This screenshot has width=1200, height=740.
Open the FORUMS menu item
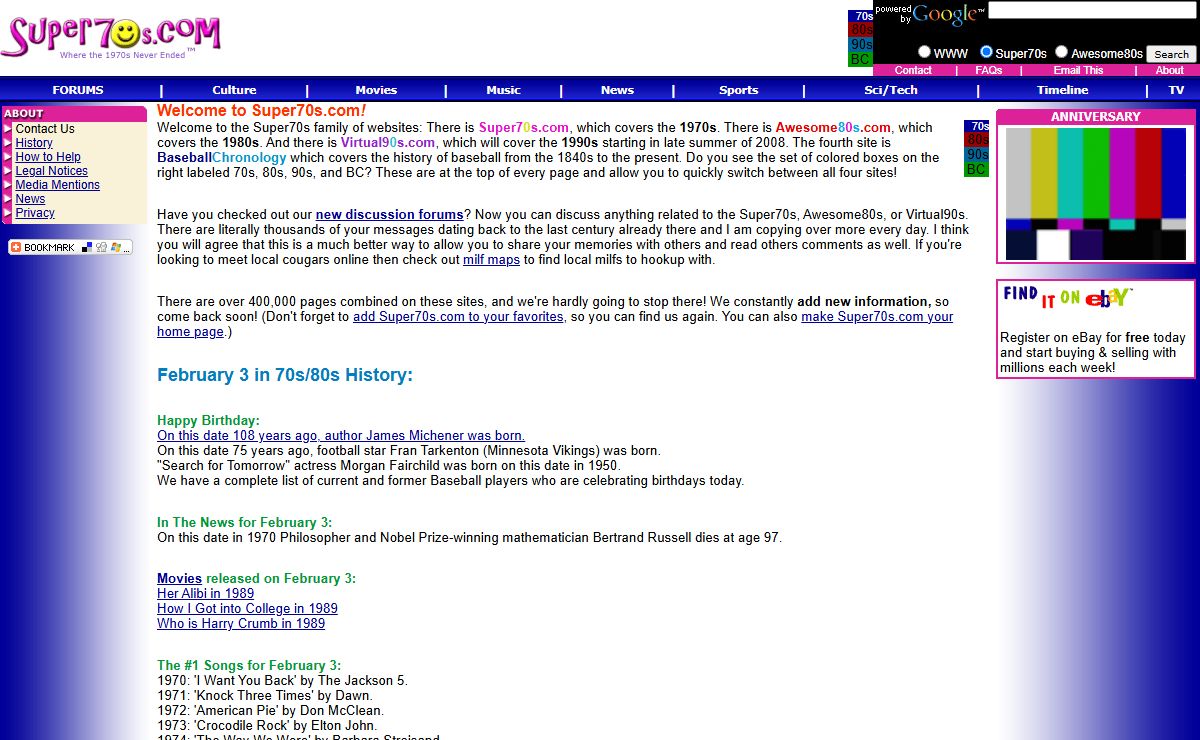pos(78,90)
